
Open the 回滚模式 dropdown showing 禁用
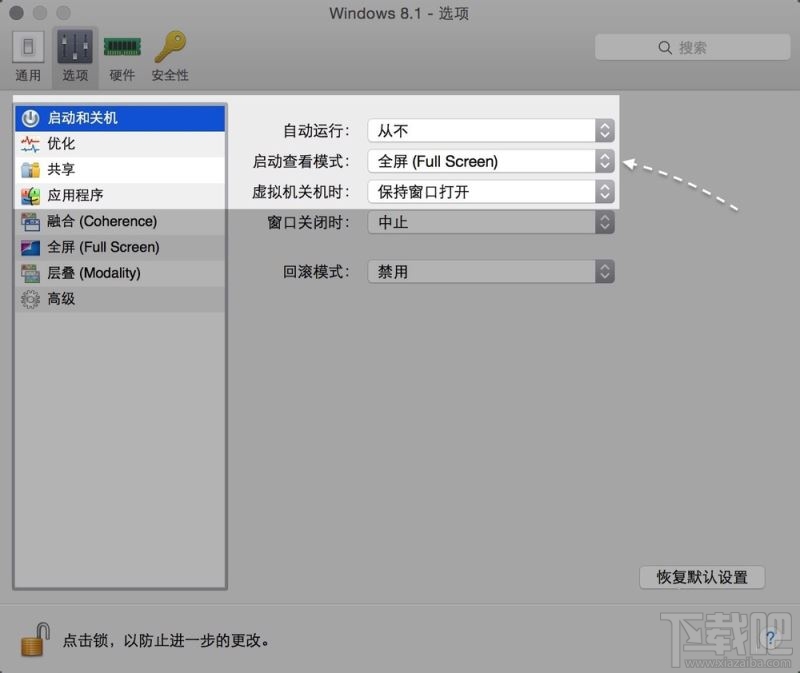point(491,271)
